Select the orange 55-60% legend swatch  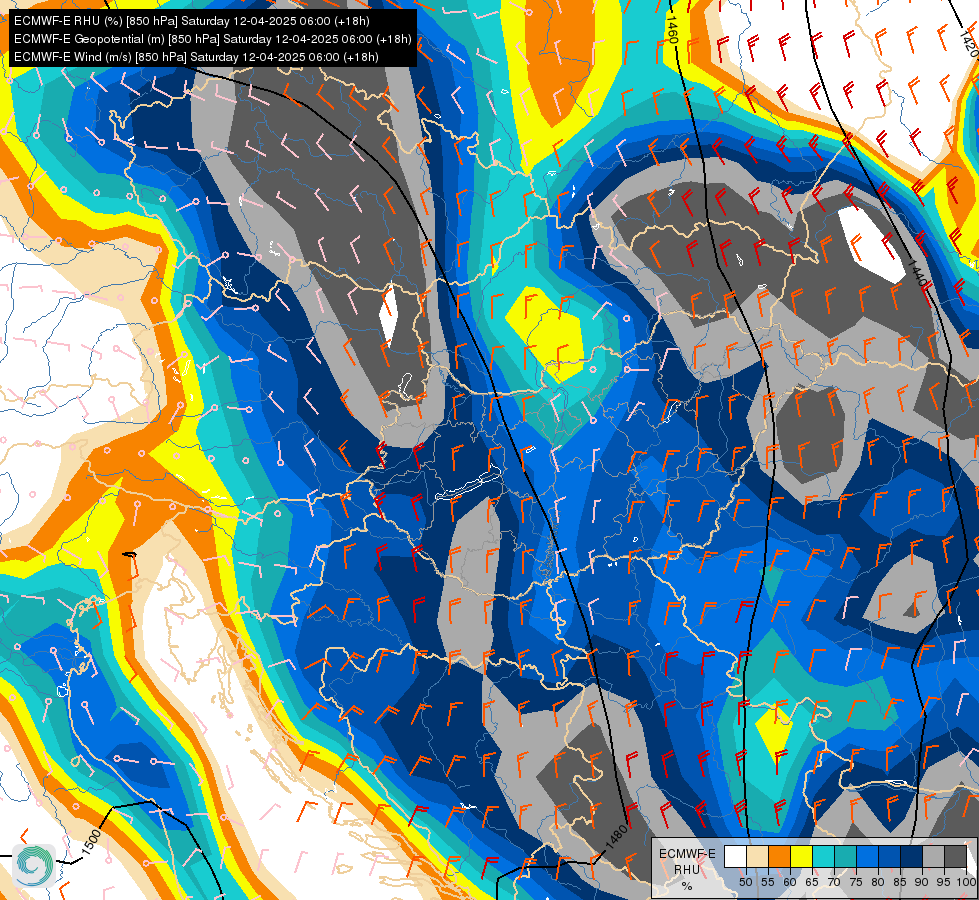point(779,856)
